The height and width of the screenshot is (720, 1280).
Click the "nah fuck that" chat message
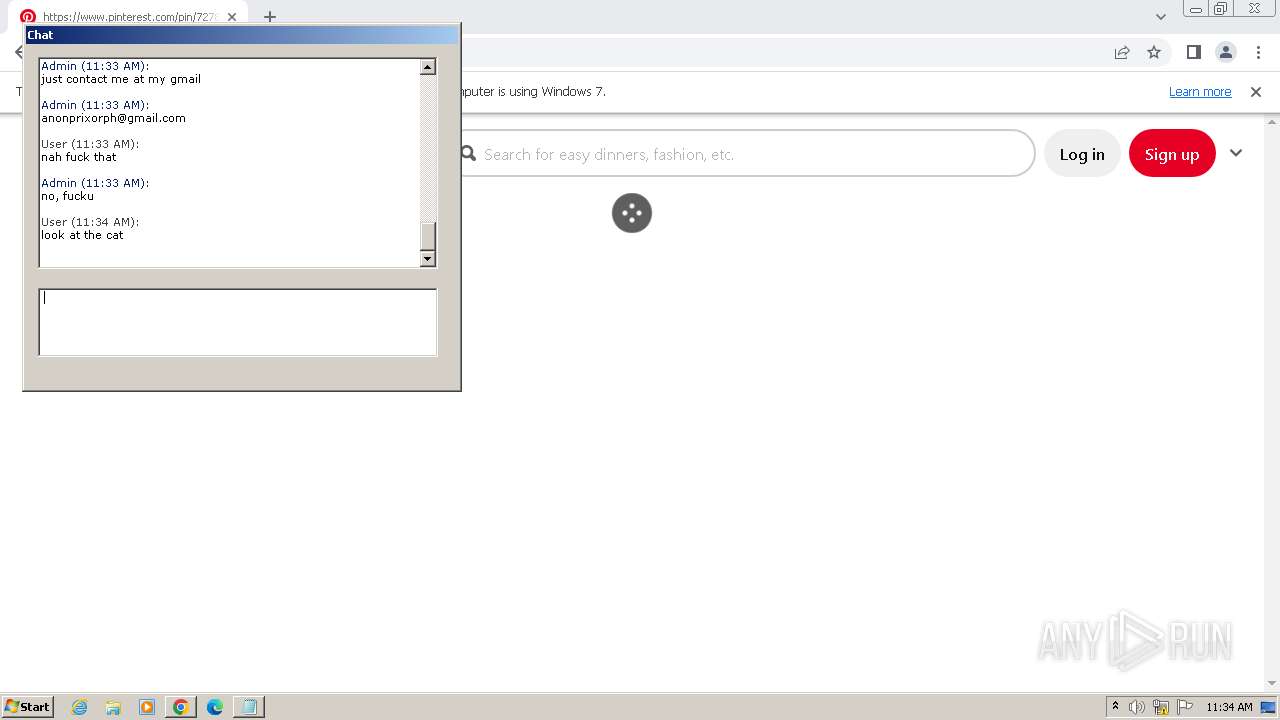pos(79,157)
